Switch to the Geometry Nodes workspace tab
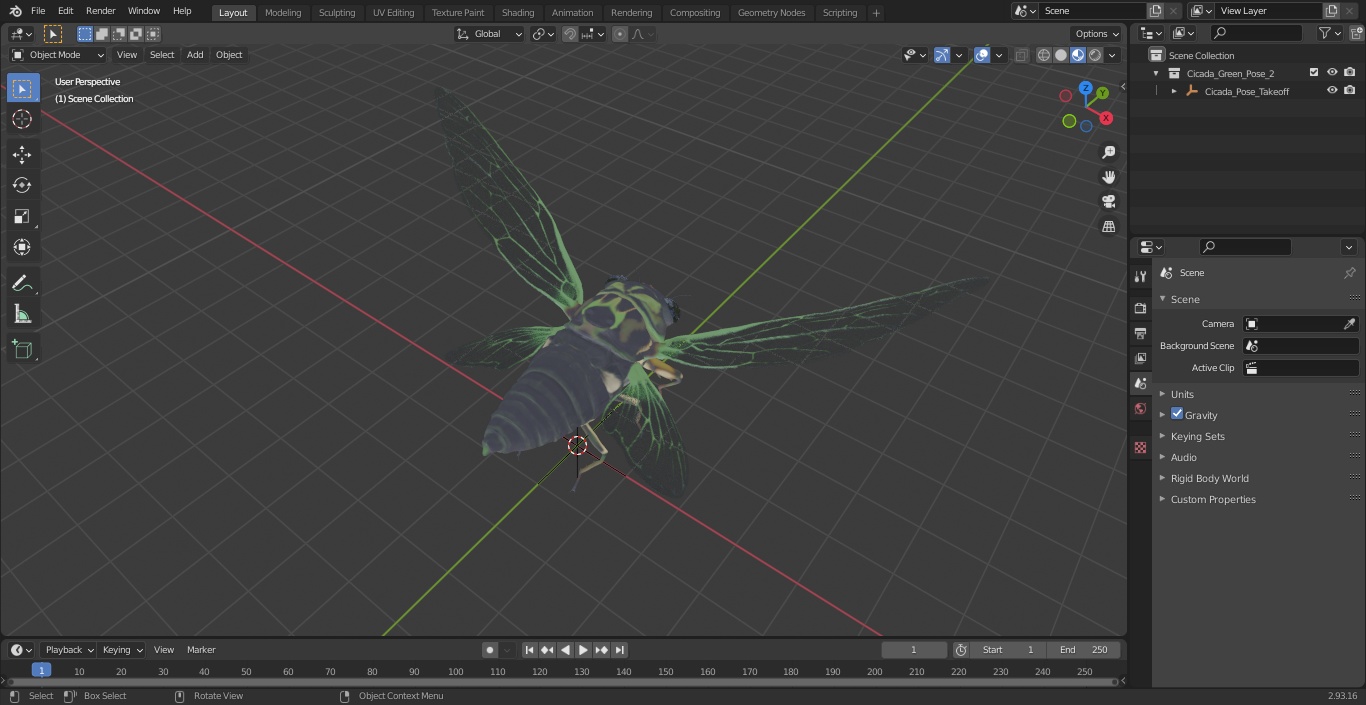Viewport: 1366px width, 705px height. [x=771, y=12]
